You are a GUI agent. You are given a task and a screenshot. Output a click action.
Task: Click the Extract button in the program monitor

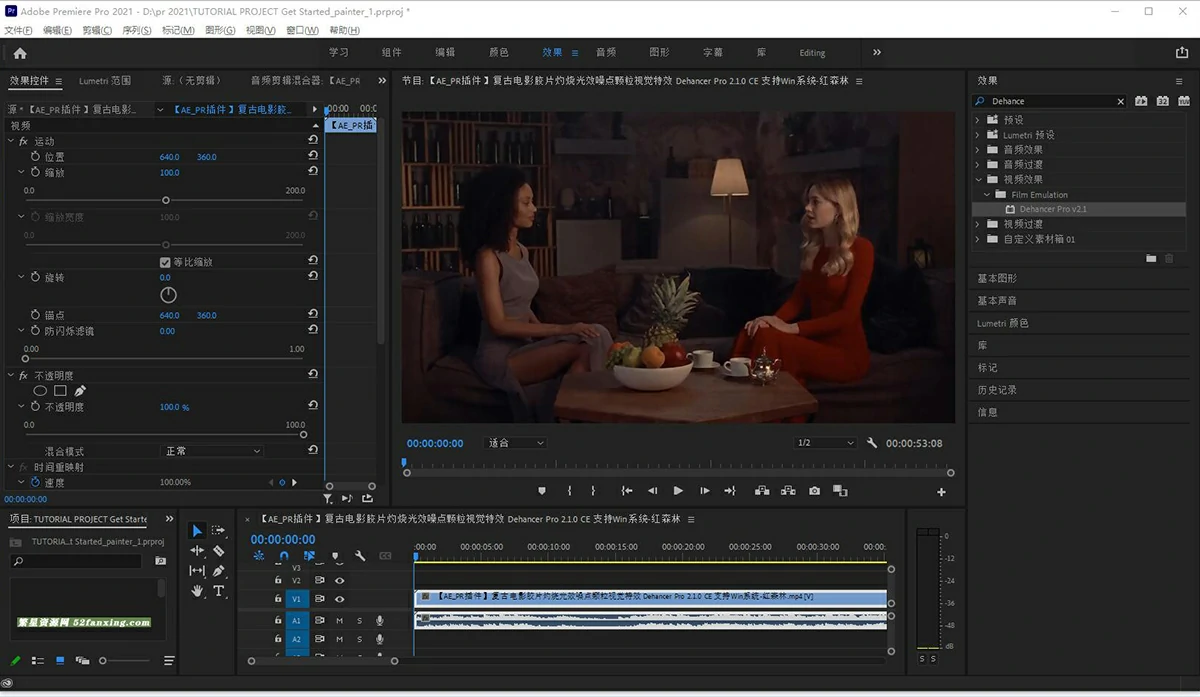[788, 491]
